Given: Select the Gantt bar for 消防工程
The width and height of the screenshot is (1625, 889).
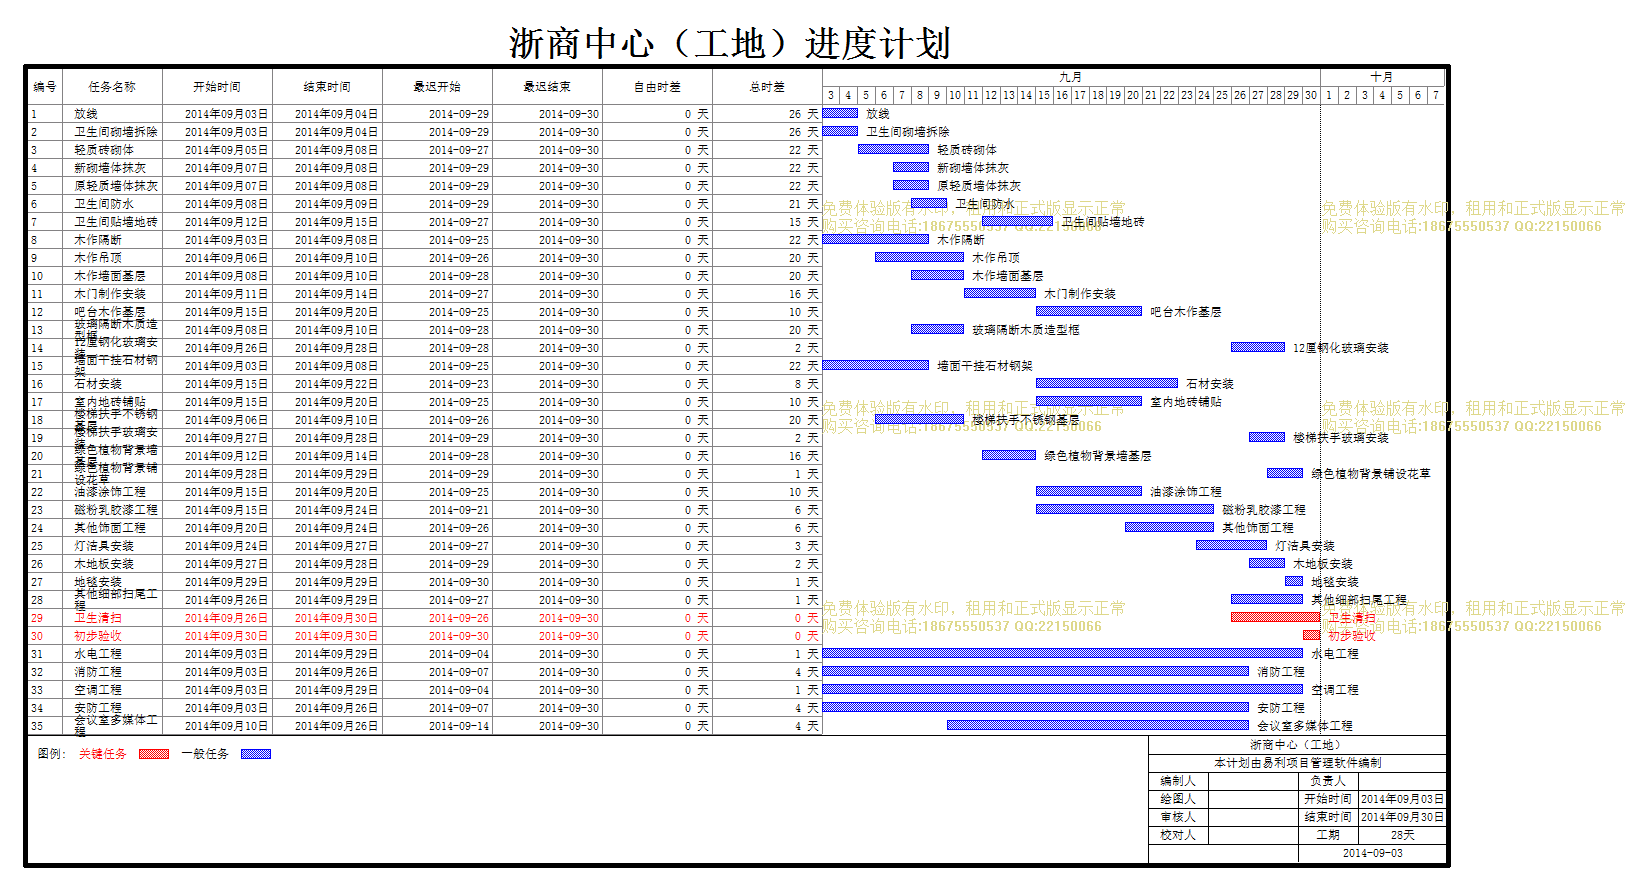Looking at the screenshot, I should 1035,671.
